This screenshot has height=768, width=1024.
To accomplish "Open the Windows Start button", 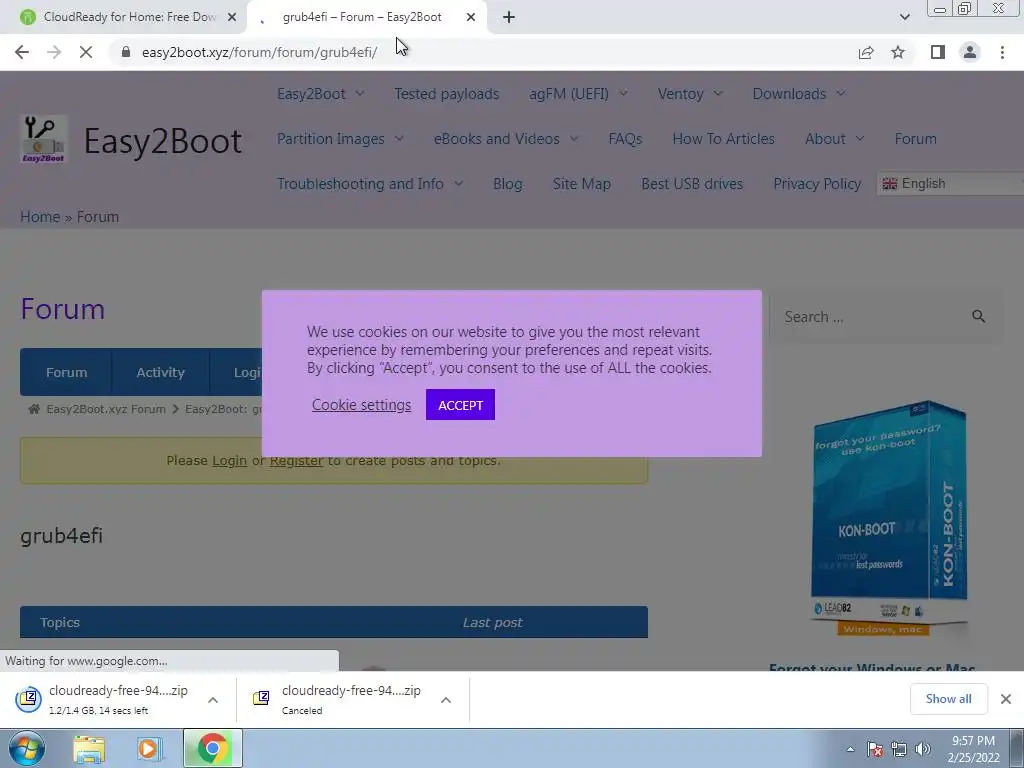I will 26,748.
